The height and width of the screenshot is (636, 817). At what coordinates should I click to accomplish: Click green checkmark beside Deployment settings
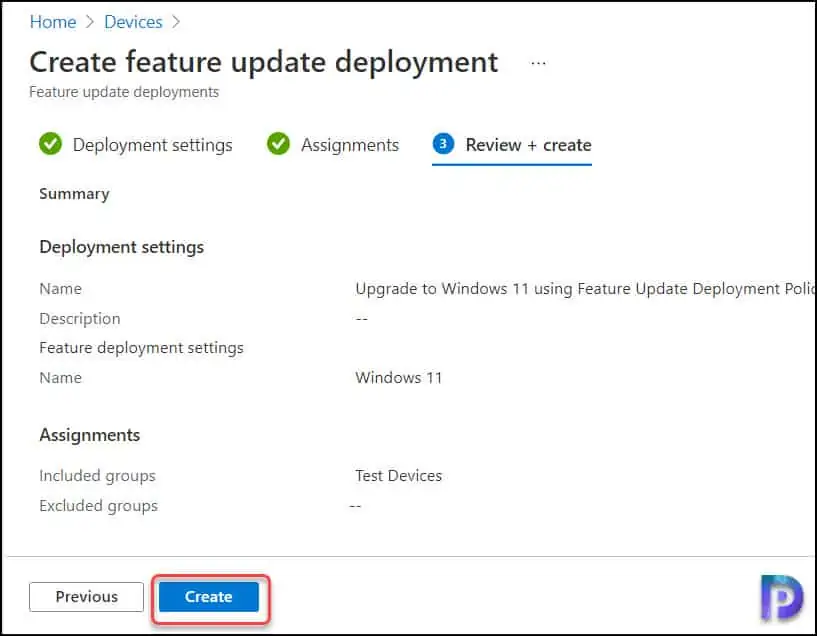[50, 143]
